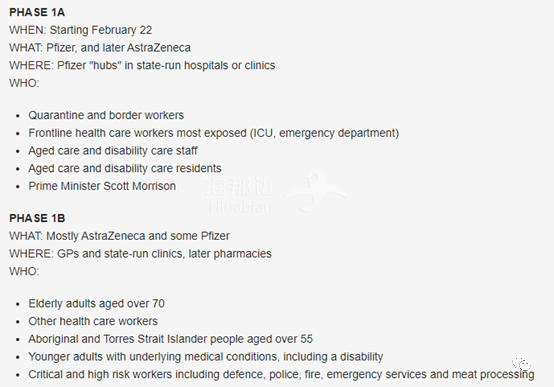Click the WHO label under Phase 1B
This screenshot has height=387, width=554.
click(x=24, y=271)
